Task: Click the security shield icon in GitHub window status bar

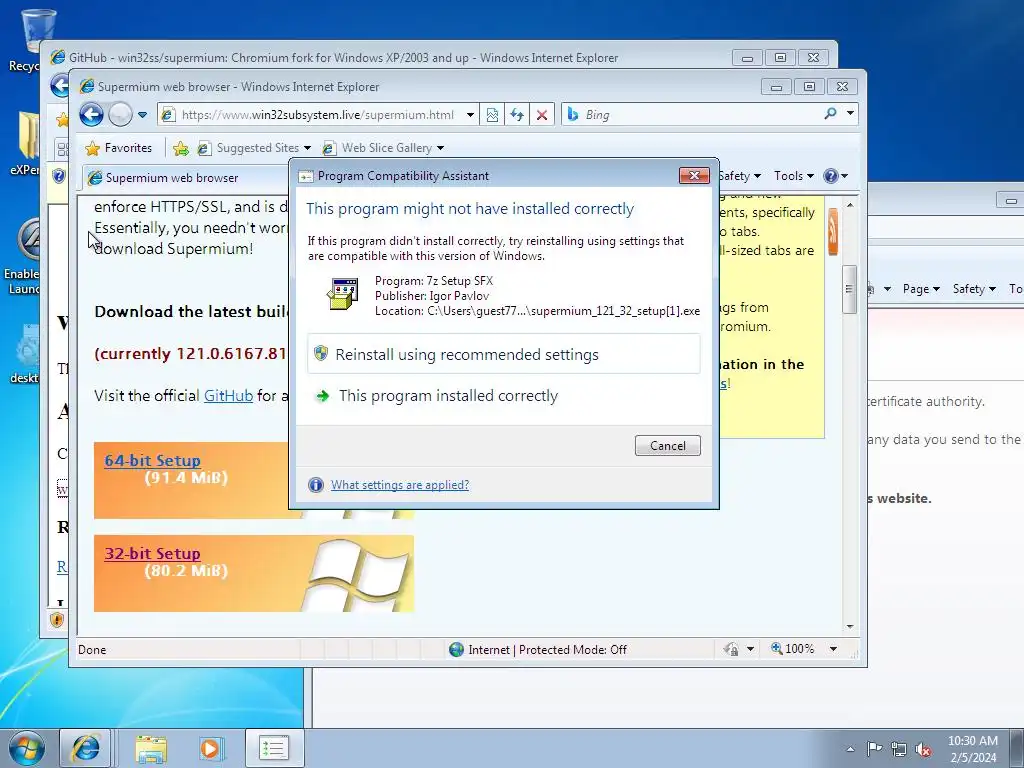Action: coord(57,618)
